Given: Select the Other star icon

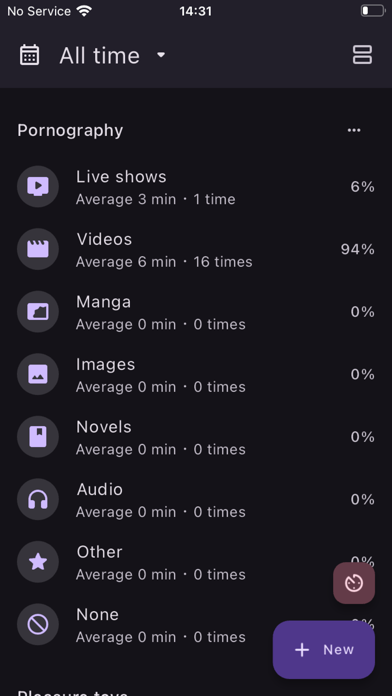Looking at the screenshot, I should [x=38, y=562].
